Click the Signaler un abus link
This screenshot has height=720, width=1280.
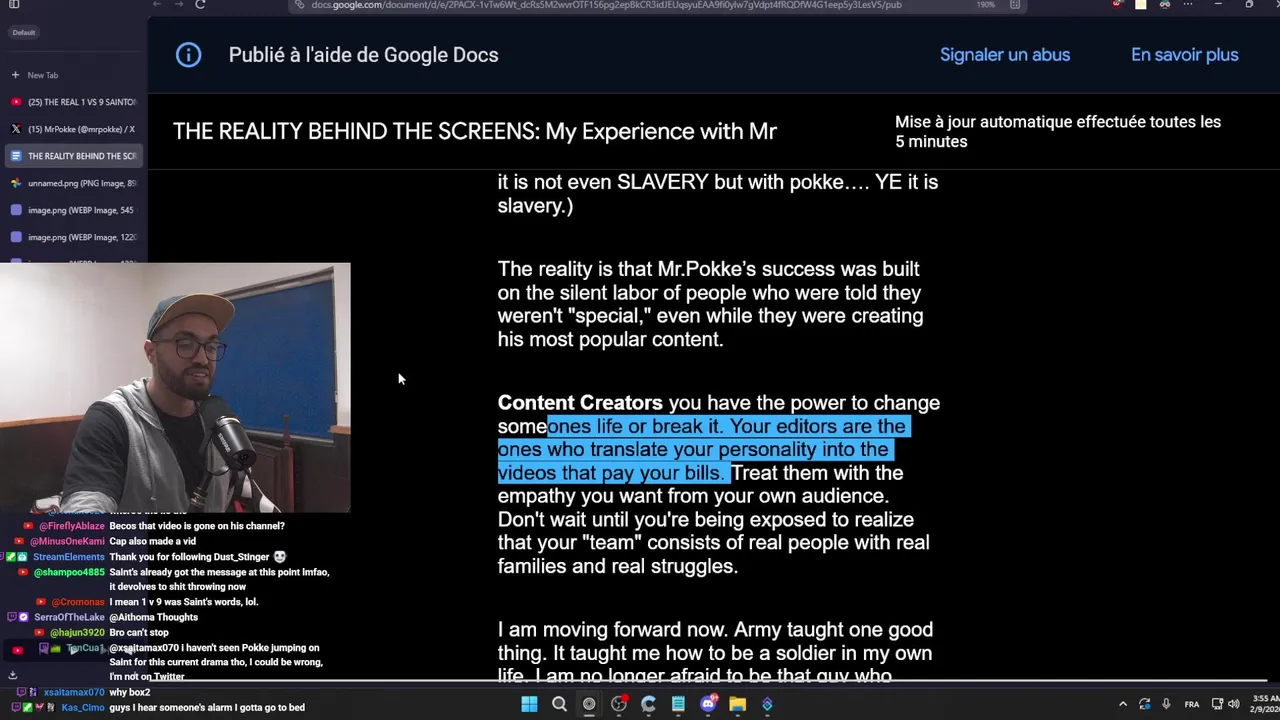click(1005, 55)
